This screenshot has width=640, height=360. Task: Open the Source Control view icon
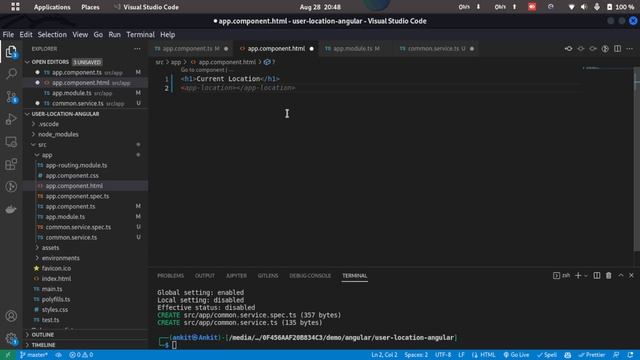point(11,97)
